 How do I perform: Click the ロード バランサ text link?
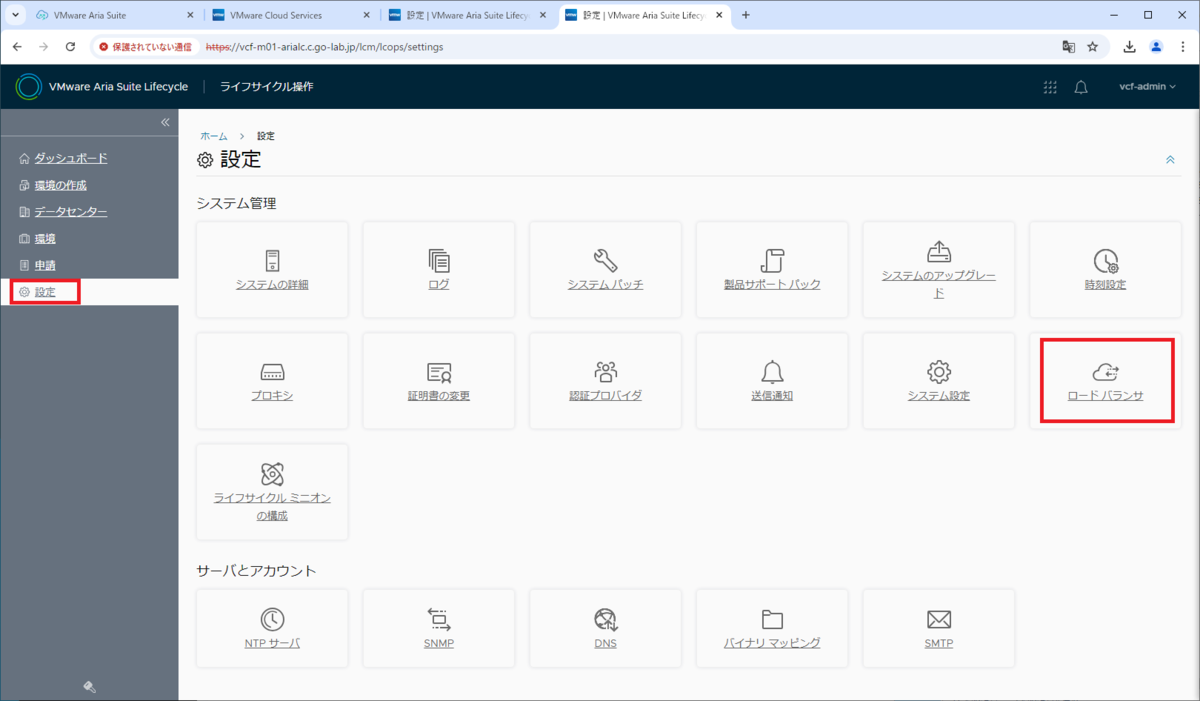tap(1105, 396)
